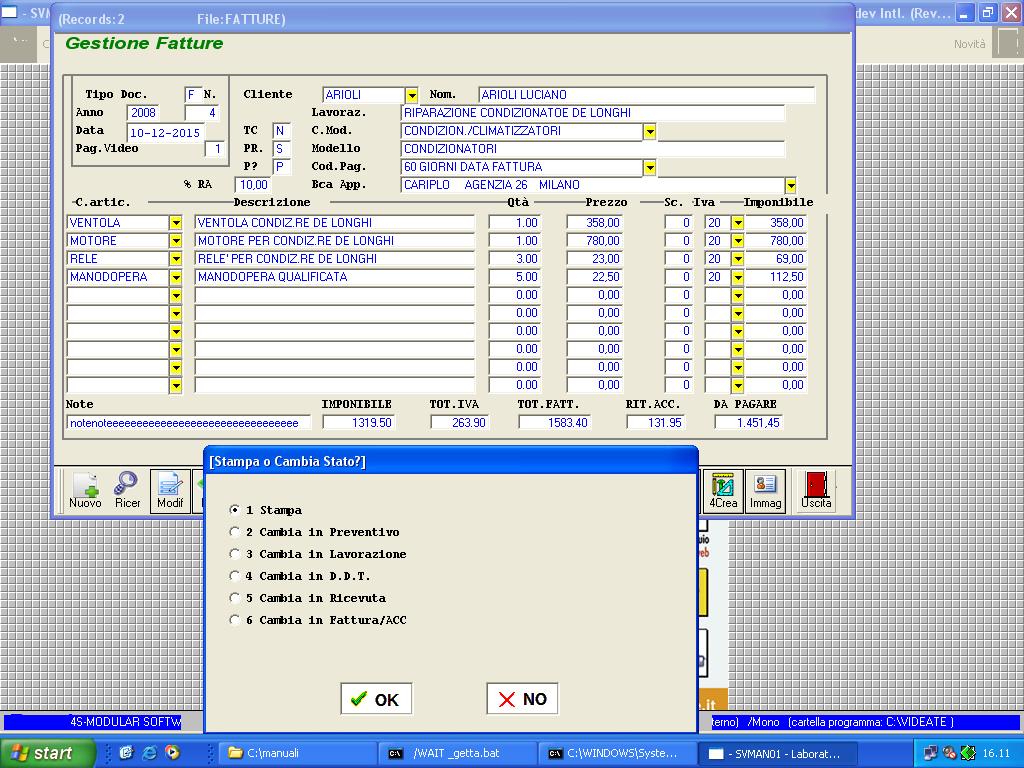Confirm the dialog with the OK button

click(376, 699)
